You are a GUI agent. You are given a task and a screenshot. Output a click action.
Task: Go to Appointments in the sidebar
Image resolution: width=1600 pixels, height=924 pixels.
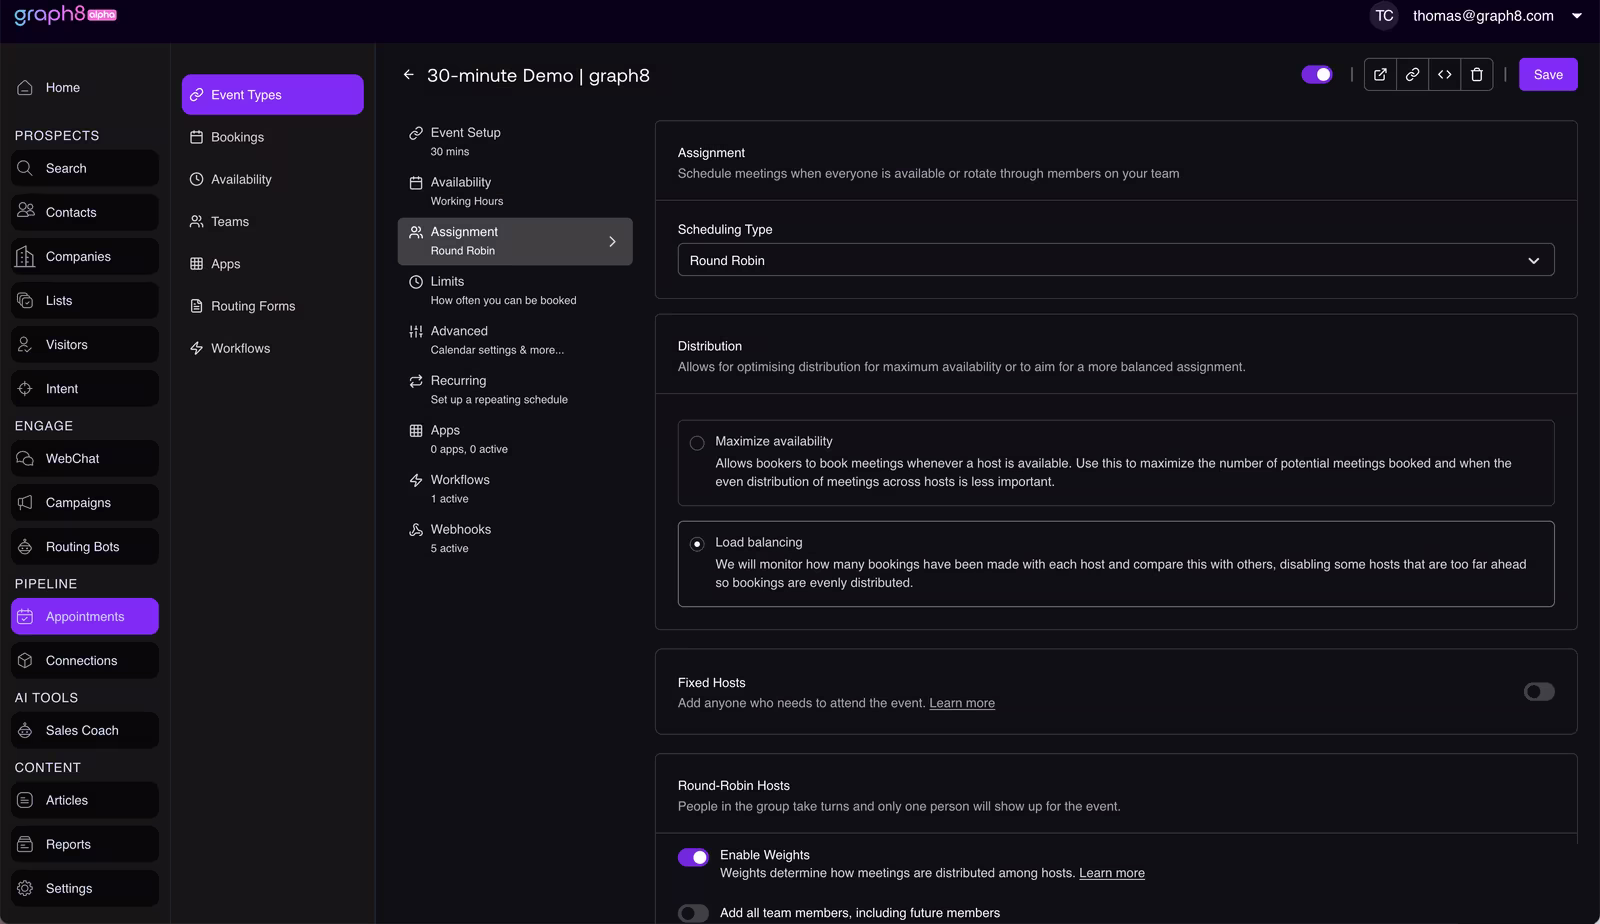(85, 617)
